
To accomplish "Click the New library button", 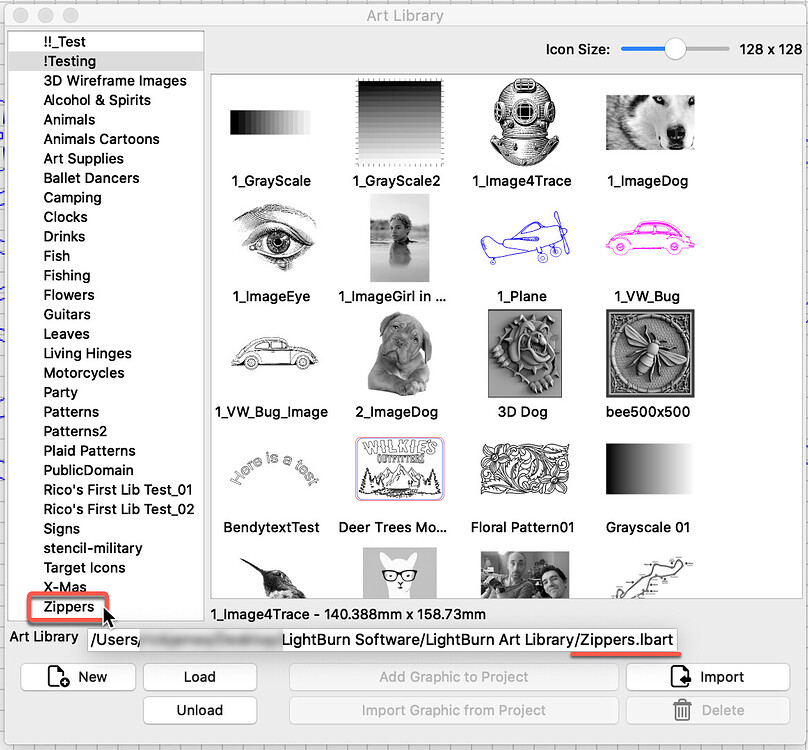I will pos(78,676).
